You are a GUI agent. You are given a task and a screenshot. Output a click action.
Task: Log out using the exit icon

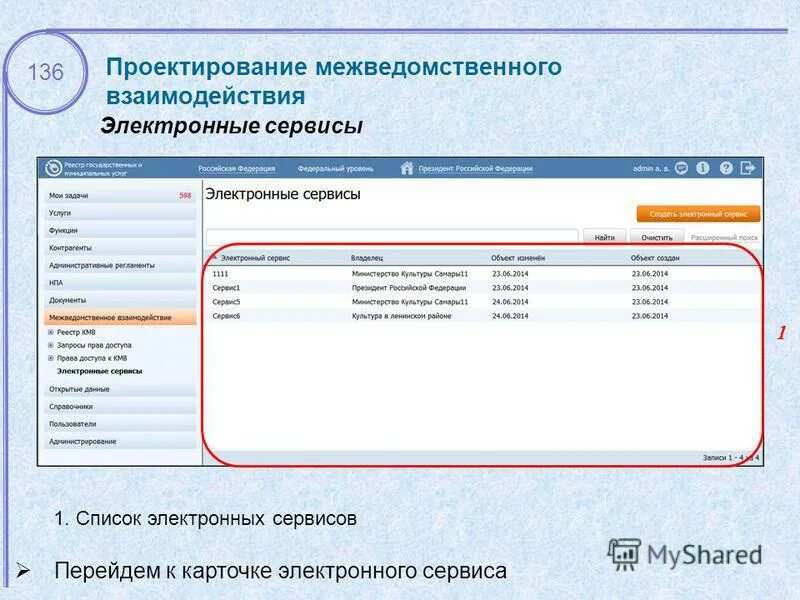[748, 168]
